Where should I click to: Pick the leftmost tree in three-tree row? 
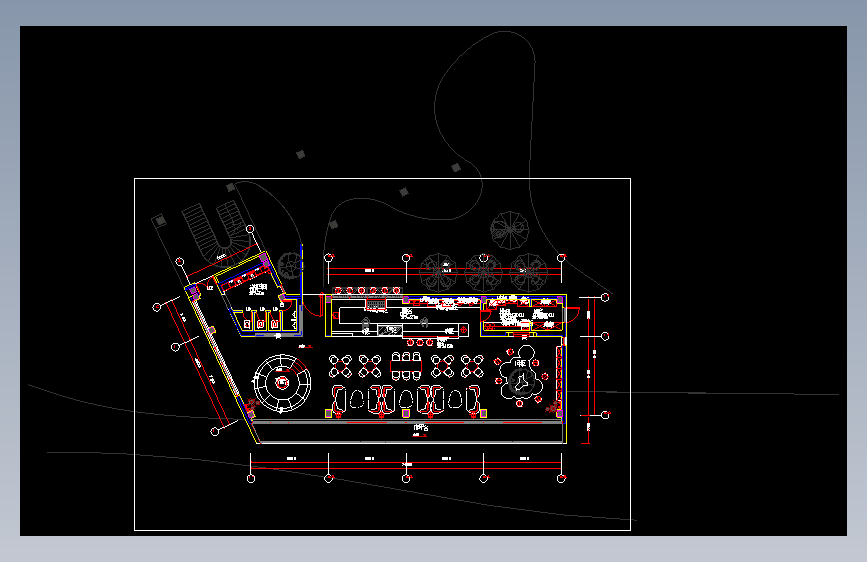coord(438,272)
